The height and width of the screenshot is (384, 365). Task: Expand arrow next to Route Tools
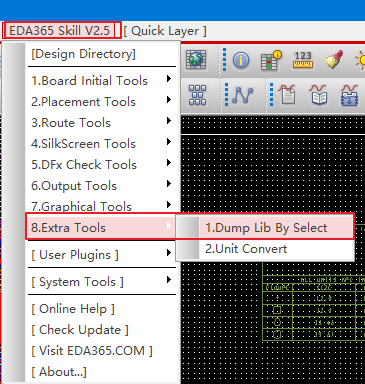tap(169, 121)
